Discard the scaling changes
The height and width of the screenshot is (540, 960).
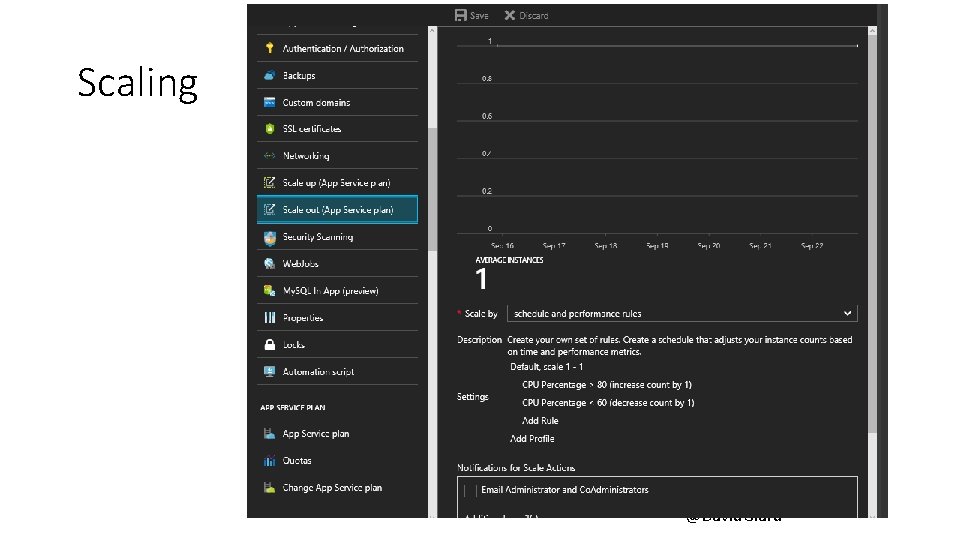coord(527,15)
